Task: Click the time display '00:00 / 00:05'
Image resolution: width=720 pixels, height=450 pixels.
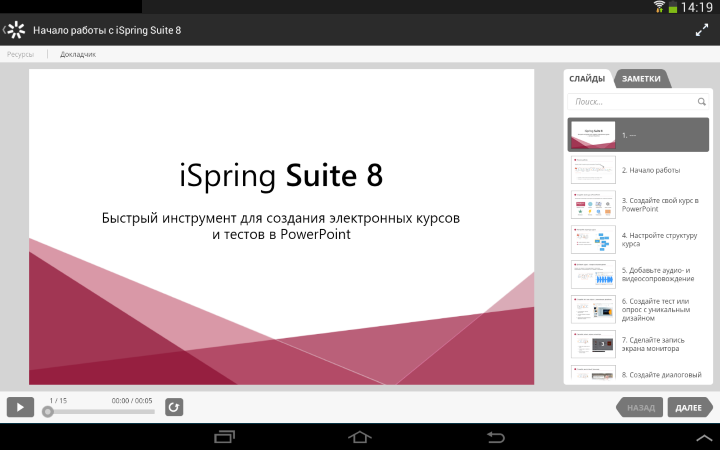Action: pyautogui.click(x=132, y=400)
